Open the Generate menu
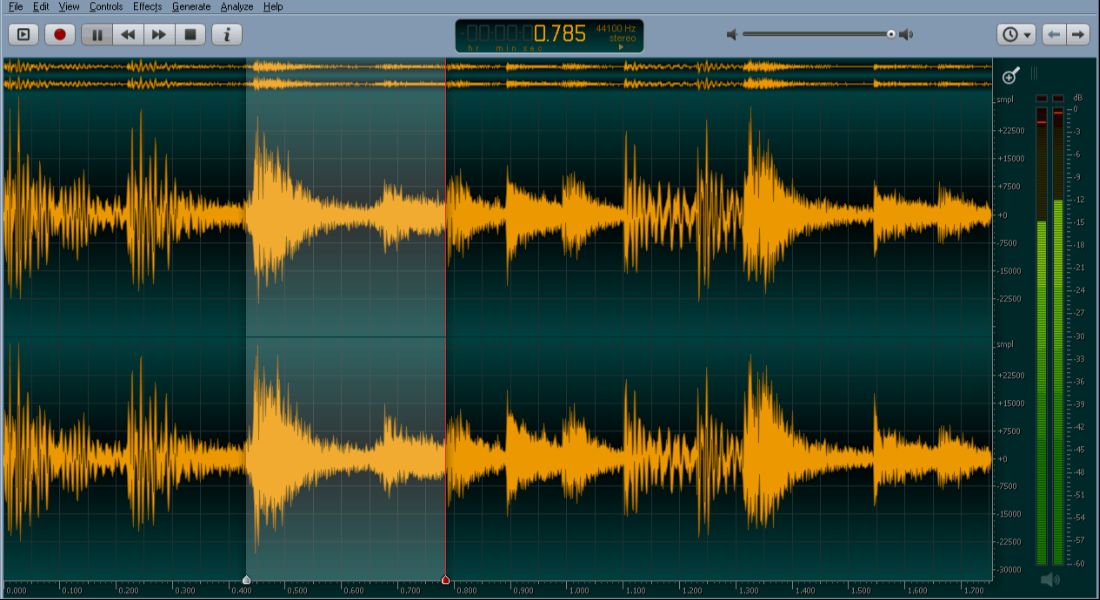The image size is (1100, 600). click(190, 6)
